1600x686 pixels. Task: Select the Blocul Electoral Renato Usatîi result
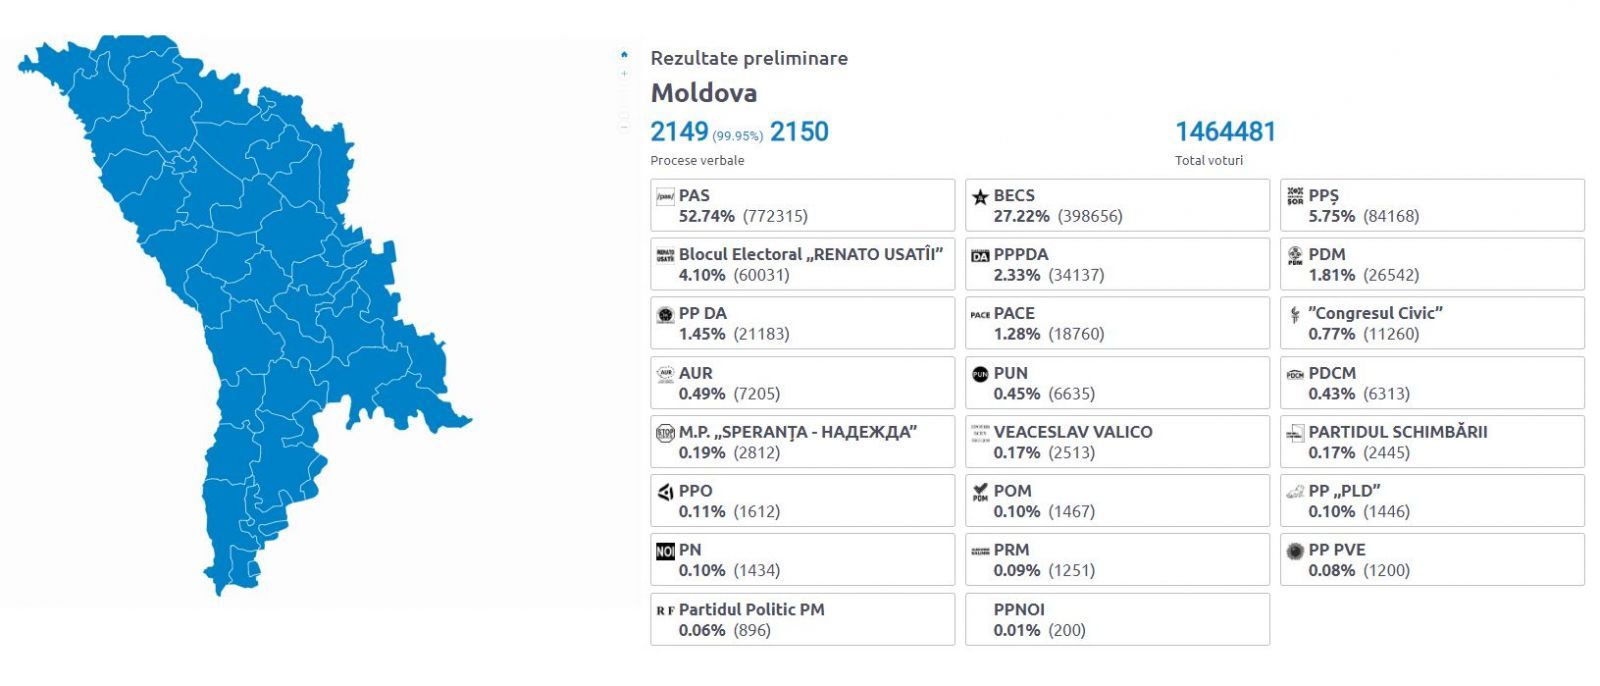pos(802,264)
